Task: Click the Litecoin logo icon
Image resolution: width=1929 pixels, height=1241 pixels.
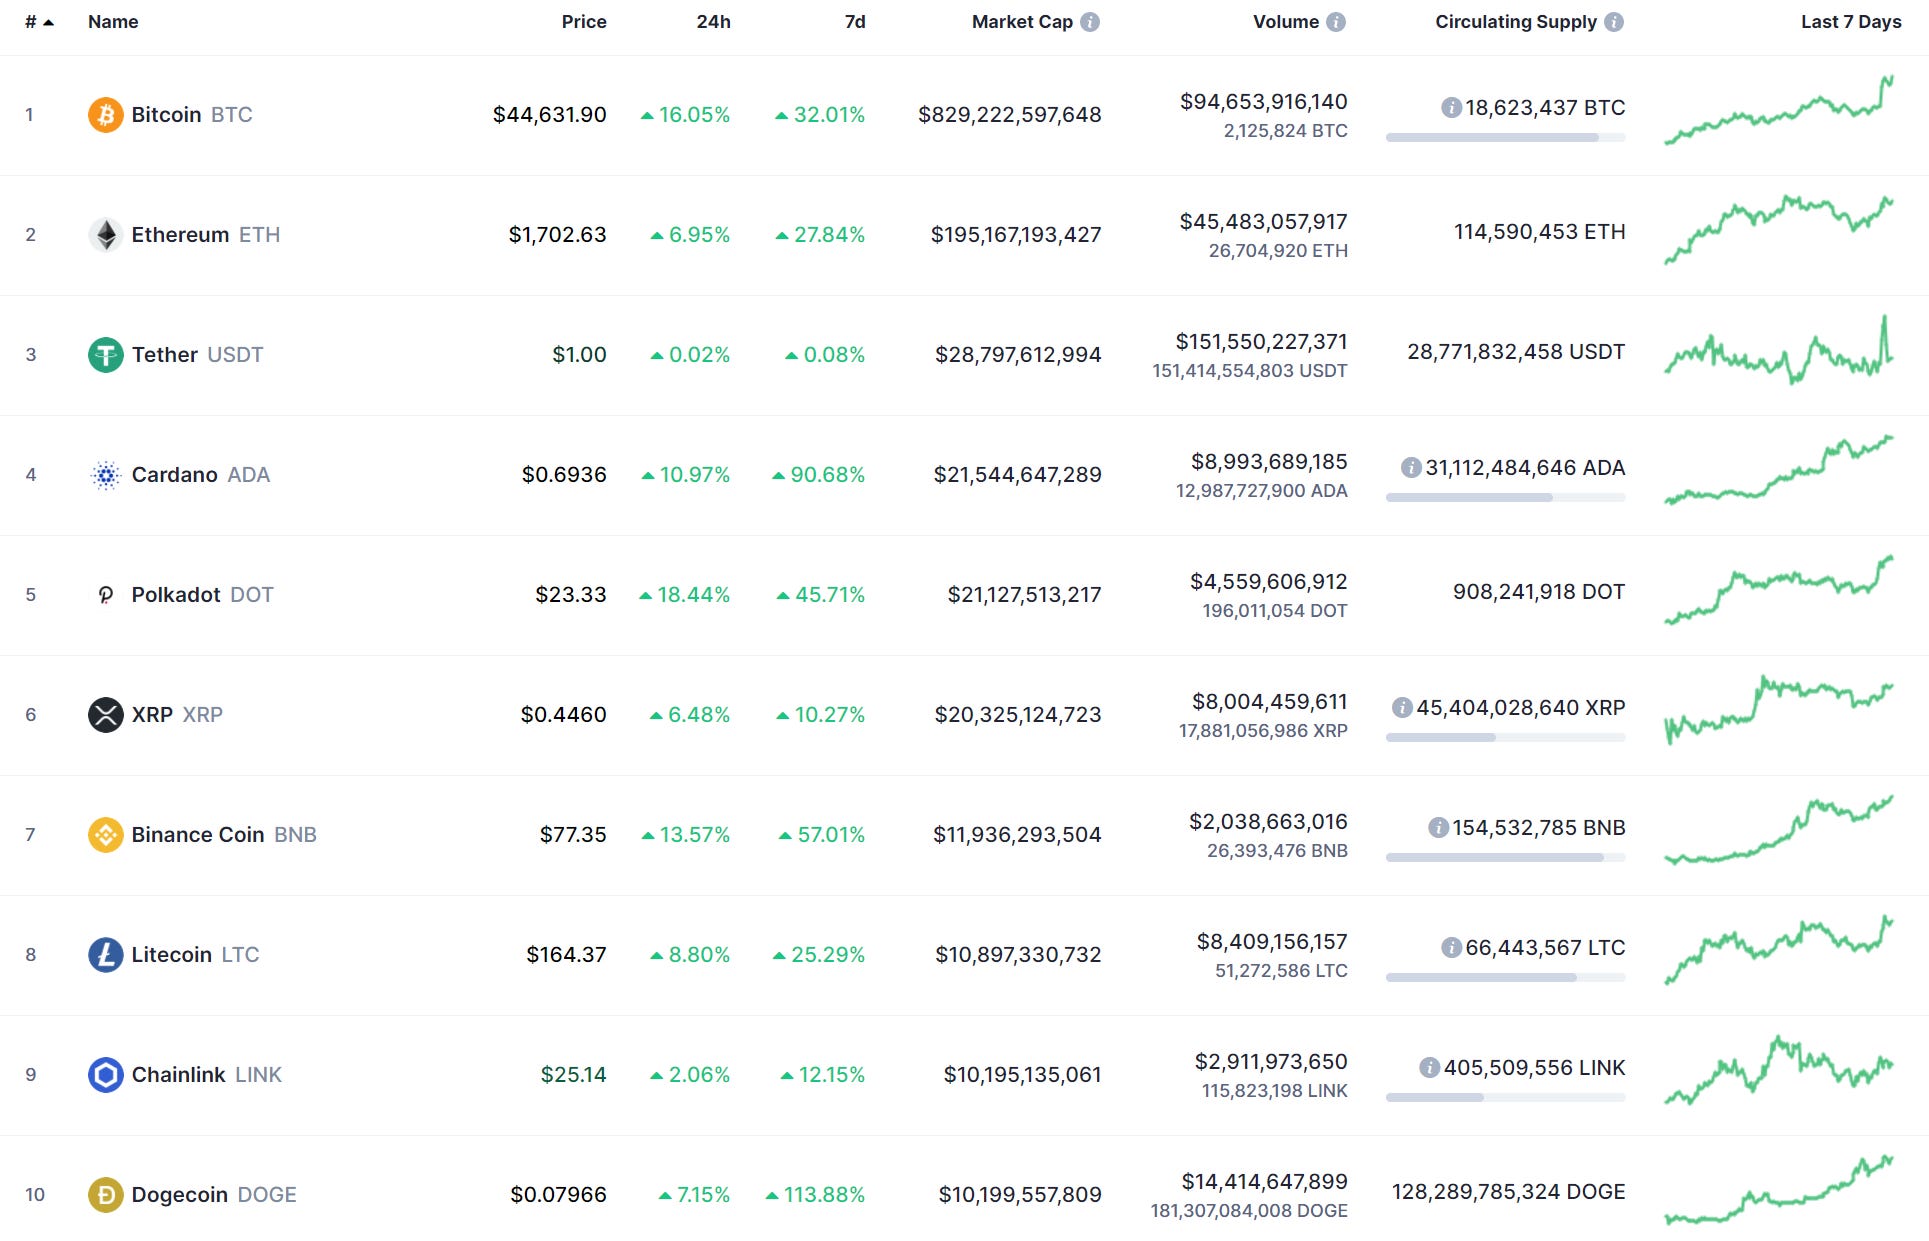Action: (105, 954)
